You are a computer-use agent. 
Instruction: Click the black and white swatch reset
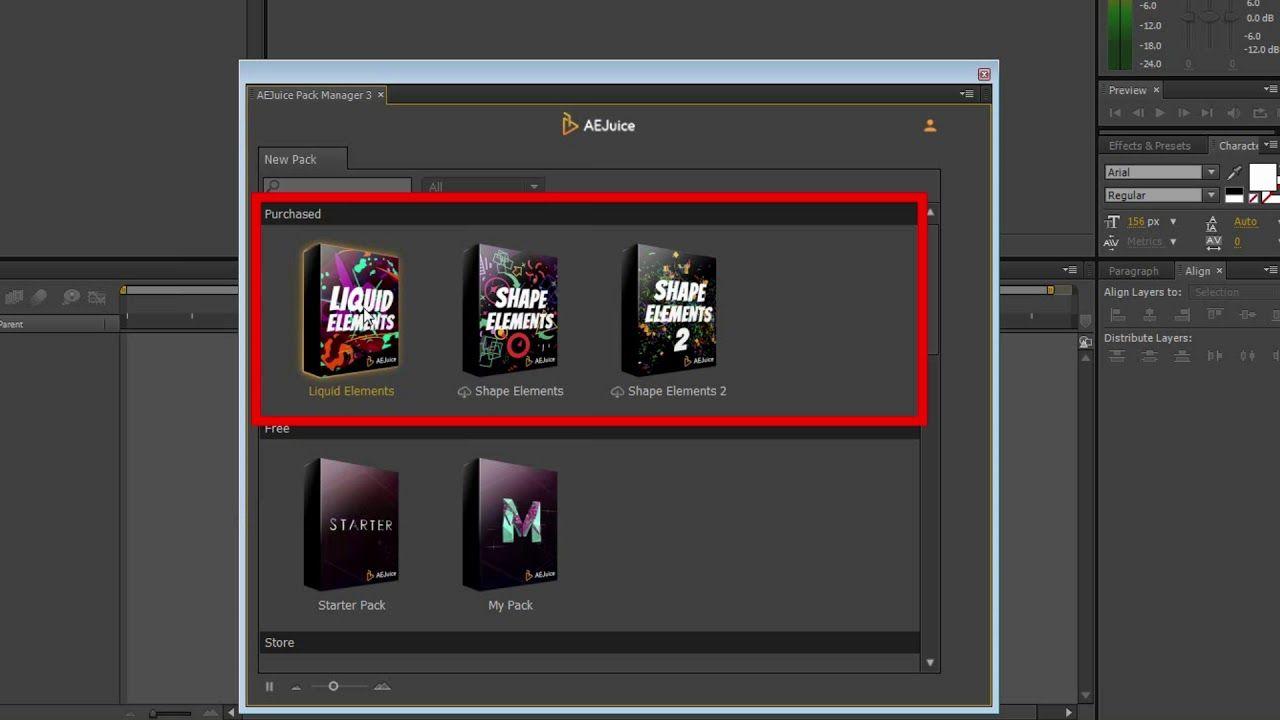[1235, 195]
